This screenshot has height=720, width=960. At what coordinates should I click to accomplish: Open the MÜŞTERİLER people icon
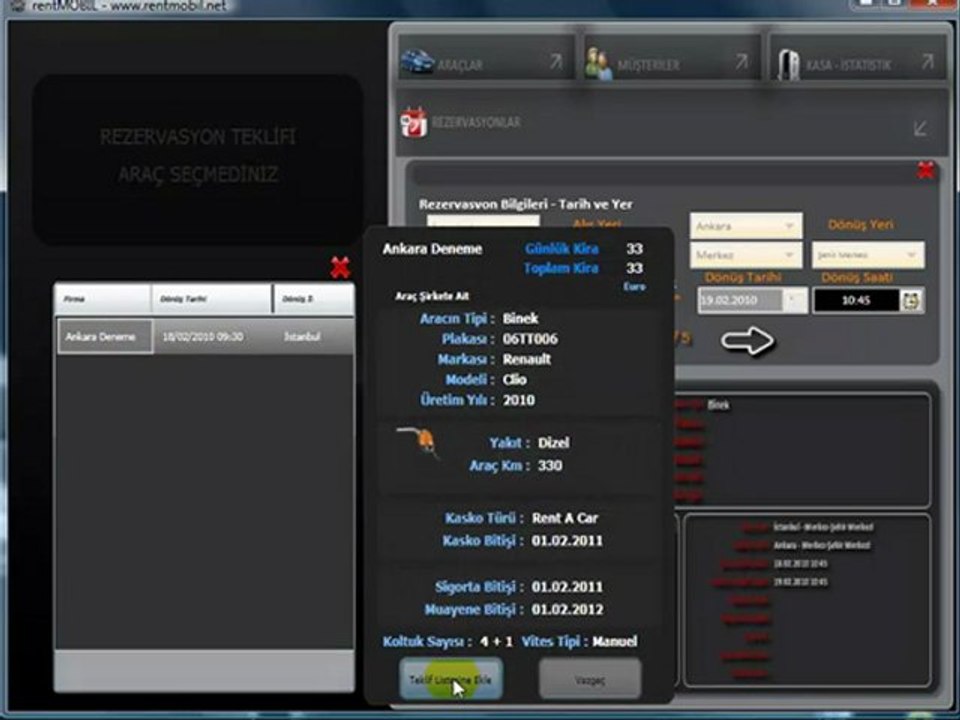(x=598, y=63)
